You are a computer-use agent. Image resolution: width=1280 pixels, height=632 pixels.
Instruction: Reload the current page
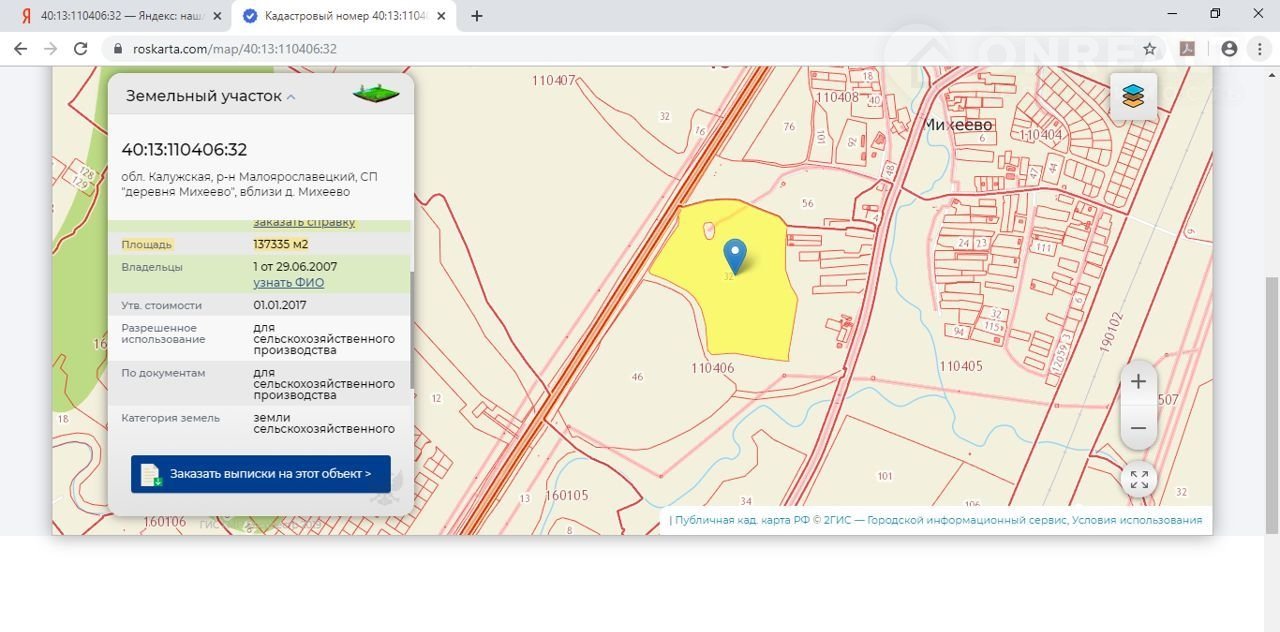coord(81,48)
